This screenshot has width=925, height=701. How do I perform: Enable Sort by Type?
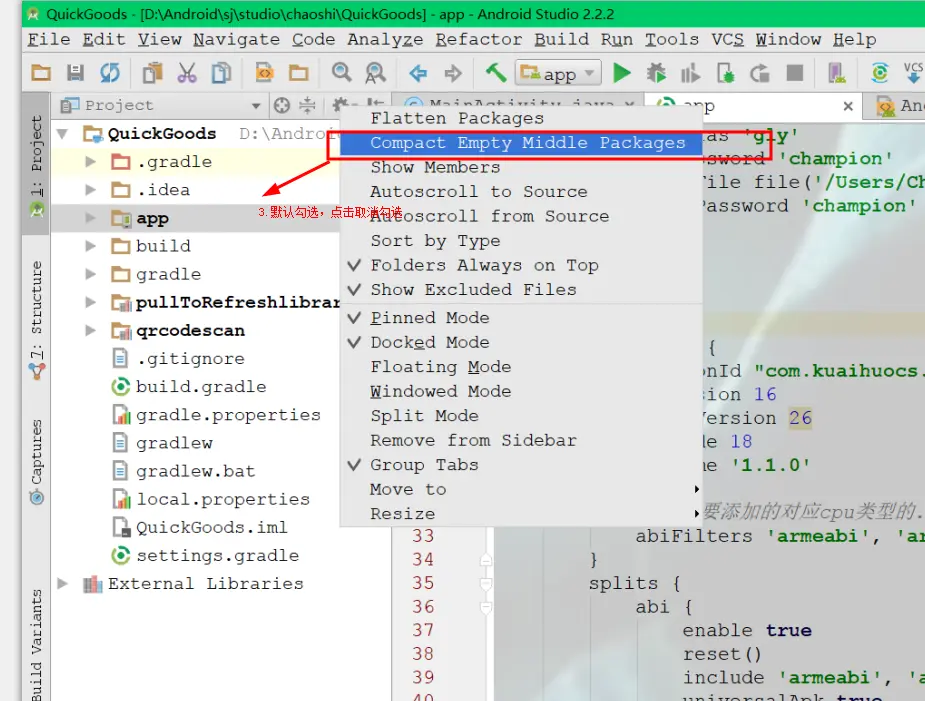[x=521, y=241]
